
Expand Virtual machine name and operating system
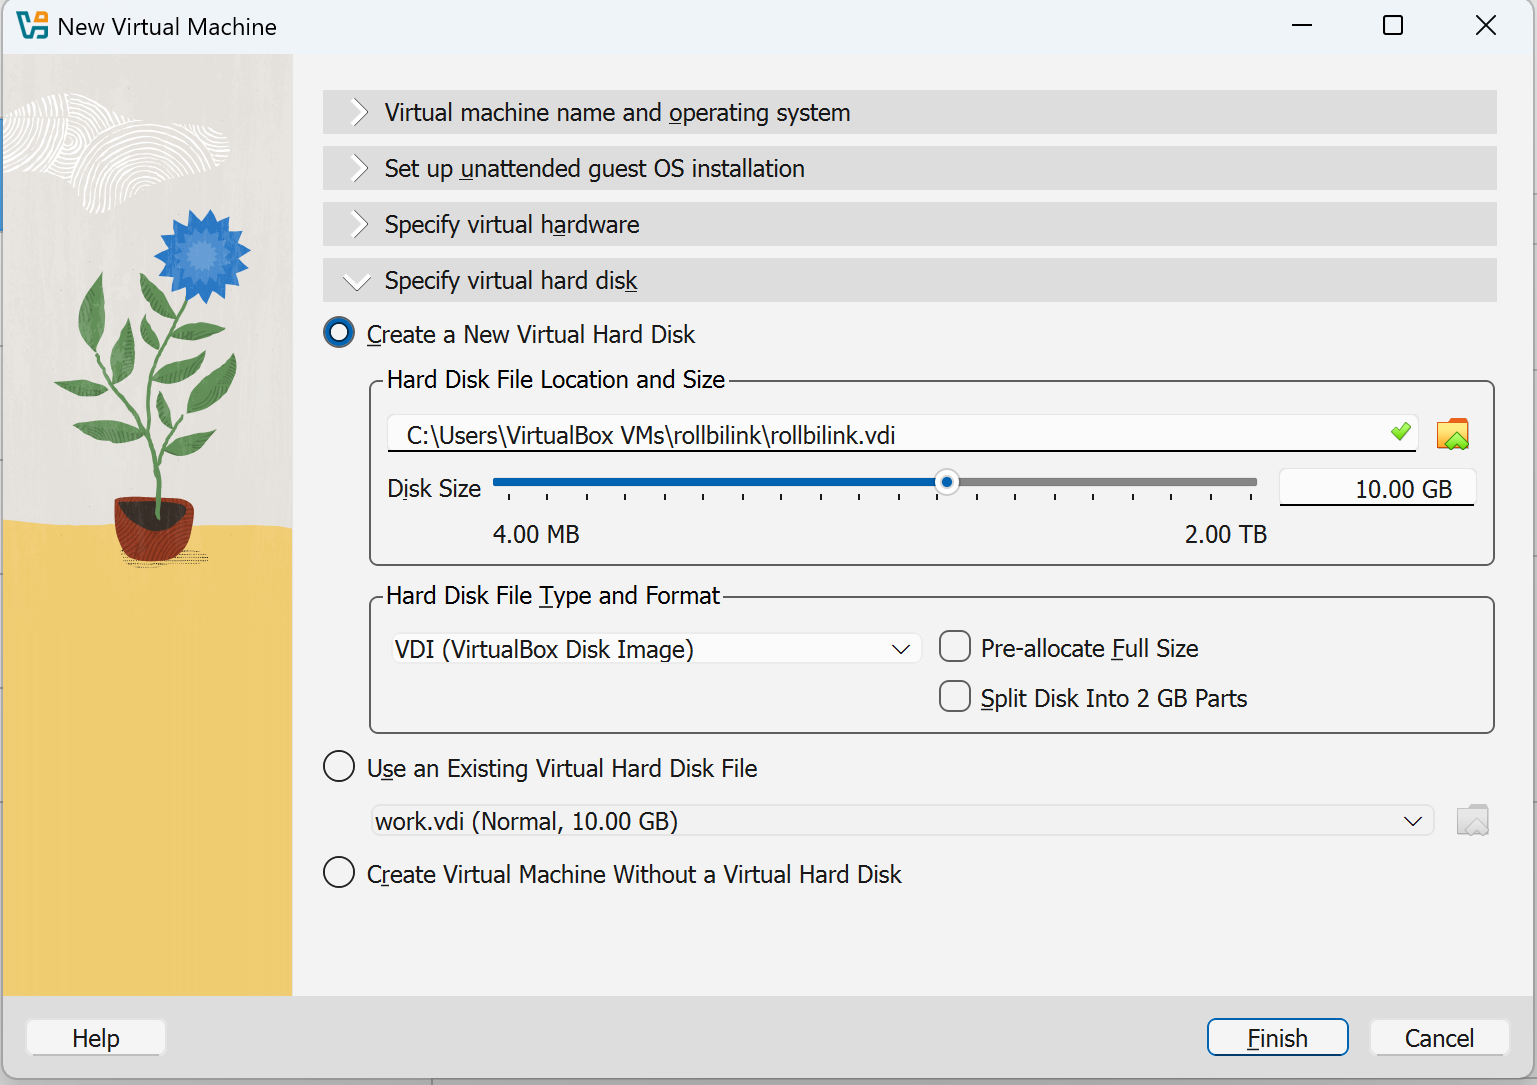909,112
